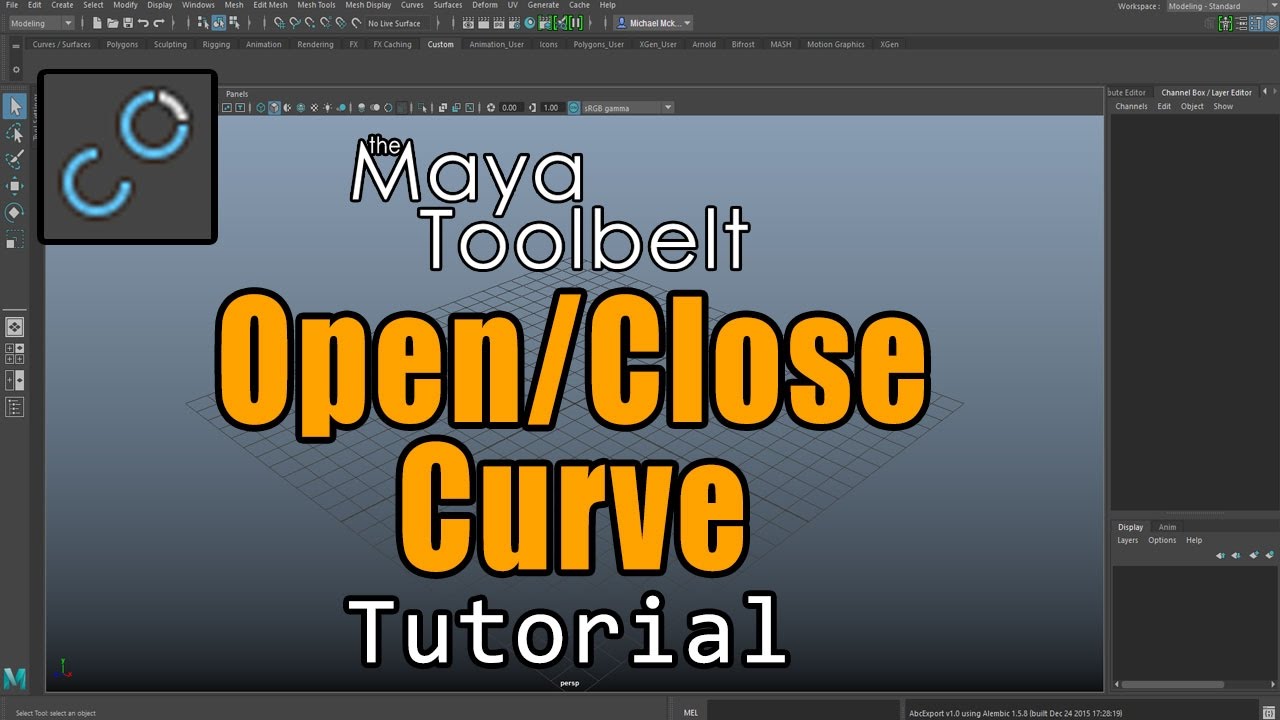Click Make Live surface magnet icon
1280x720 pixels.
(357, 23)
